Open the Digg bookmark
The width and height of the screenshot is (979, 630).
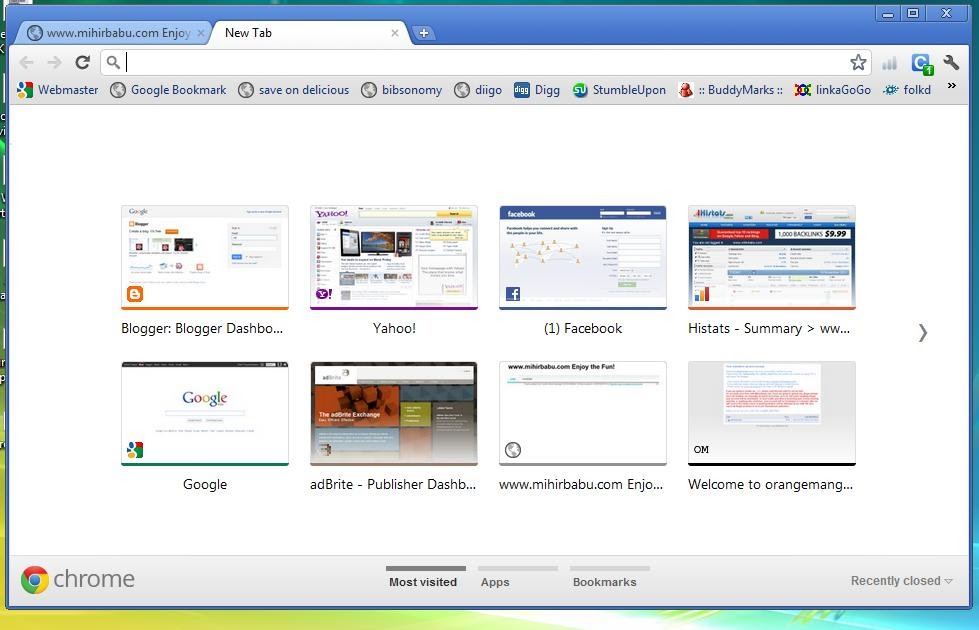point(536,90)
